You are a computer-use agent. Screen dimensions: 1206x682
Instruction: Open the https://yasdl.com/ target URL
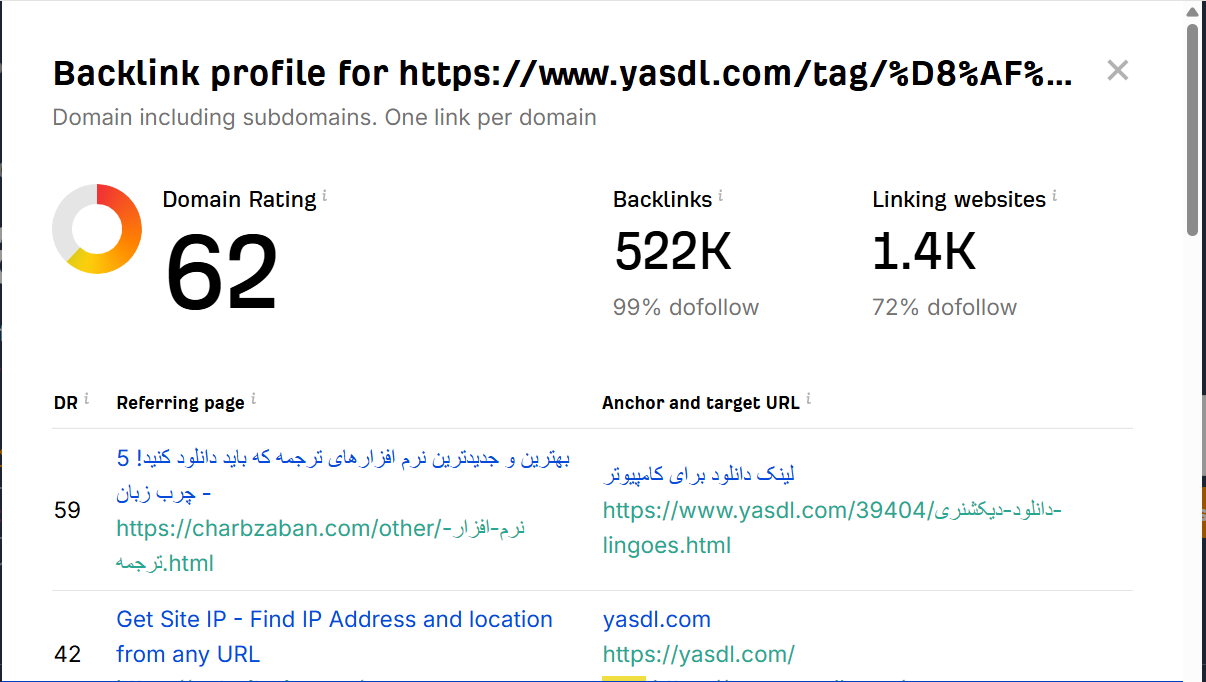click(699, 654)
